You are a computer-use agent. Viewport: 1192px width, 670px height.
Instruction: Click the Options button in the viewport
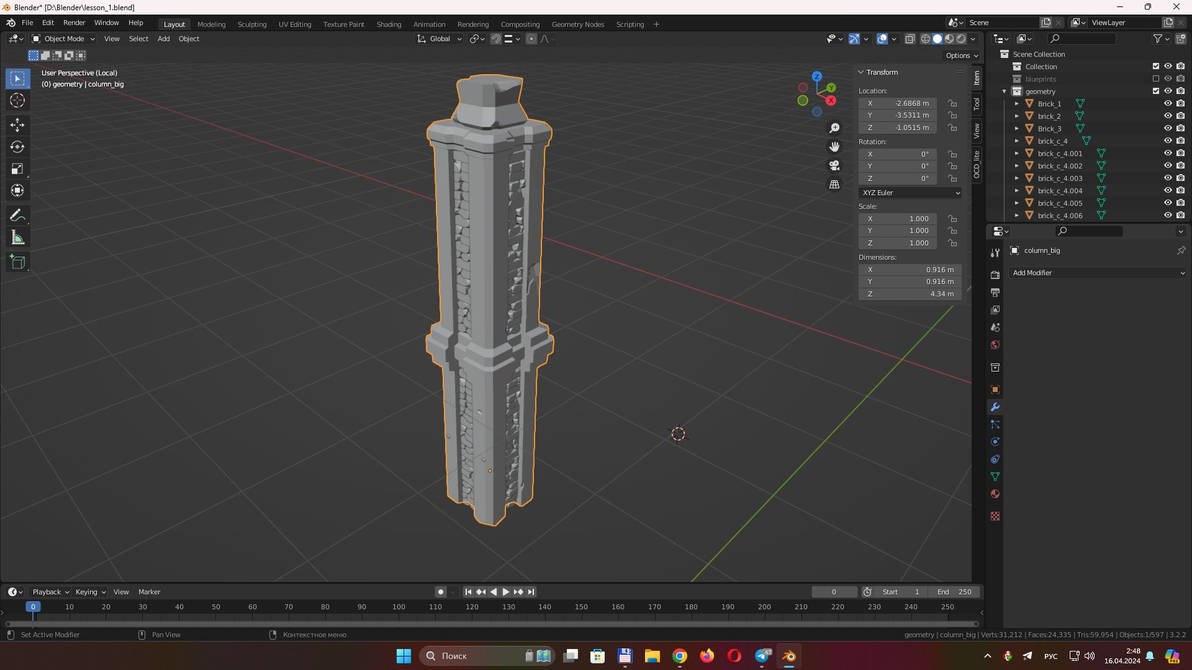pos(962,56)
